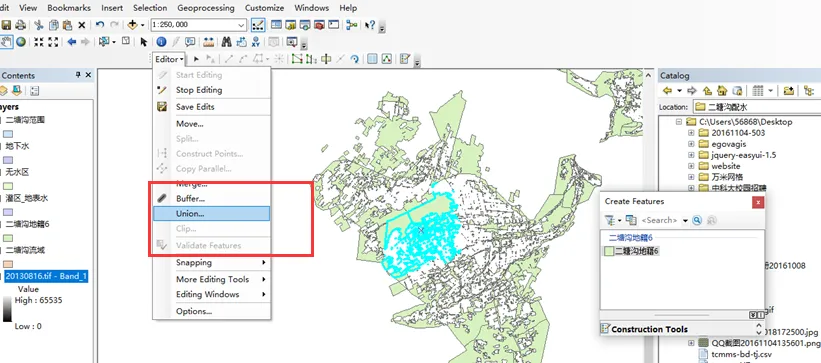This screenshot has height=363, width=821.
Task: Click the orange symbol swatch under 二塘沟流域
Action: tap(9, 264)
